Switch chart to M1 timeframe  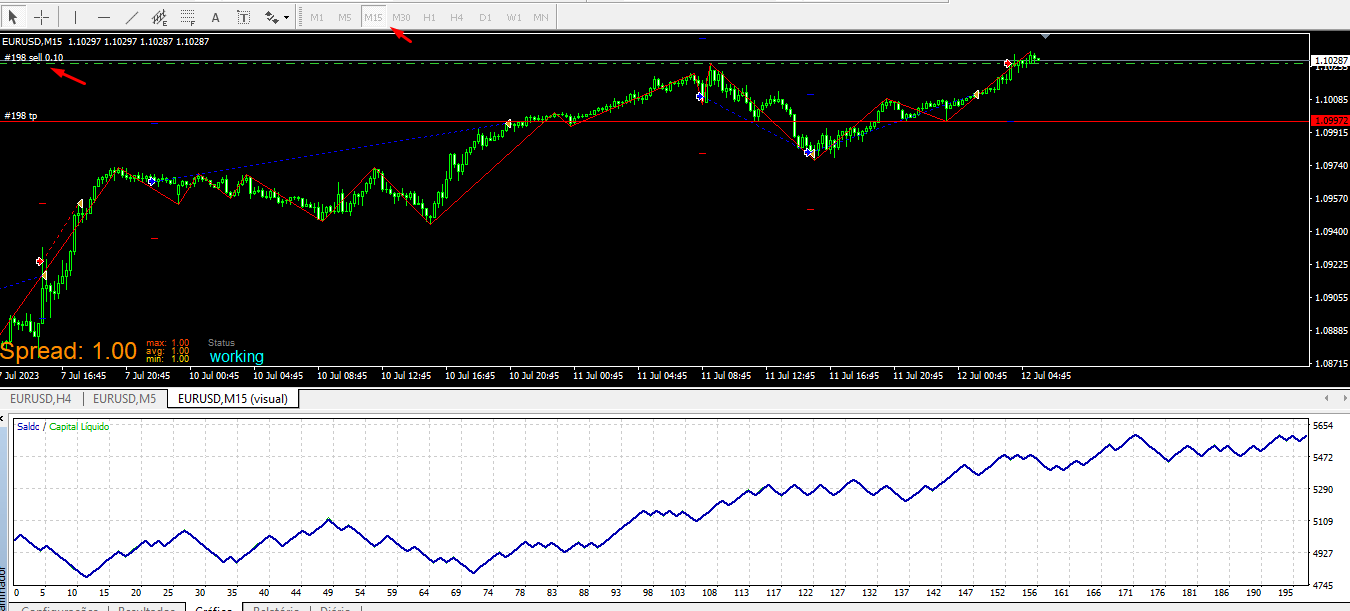(317, 17)
